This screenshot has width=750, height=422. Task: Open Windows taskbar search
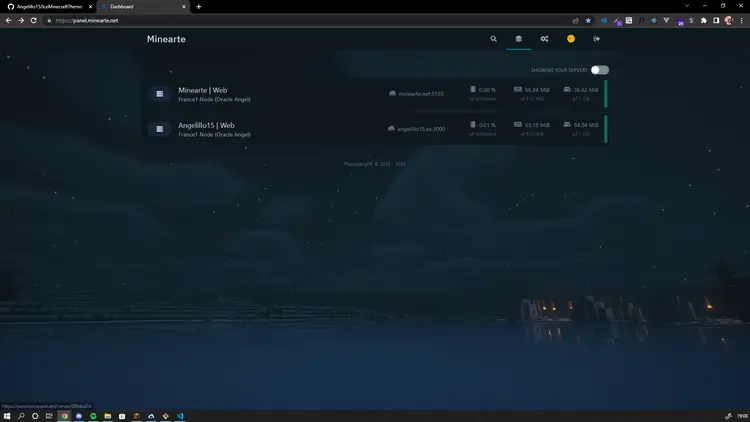point(21,416)
